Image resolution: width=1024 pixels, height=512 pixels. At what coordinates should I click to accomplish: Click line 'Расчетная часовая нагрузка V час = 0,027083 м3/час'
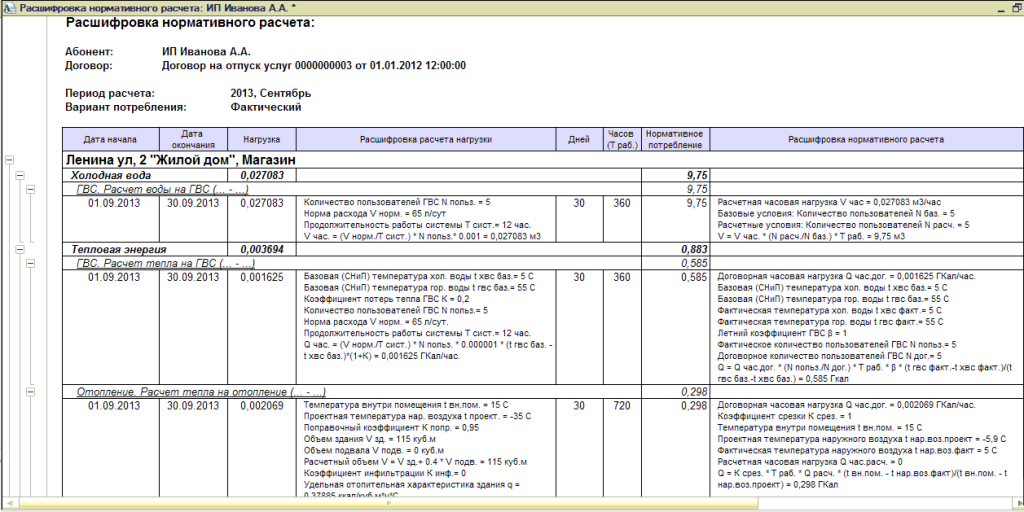point(829,202)
